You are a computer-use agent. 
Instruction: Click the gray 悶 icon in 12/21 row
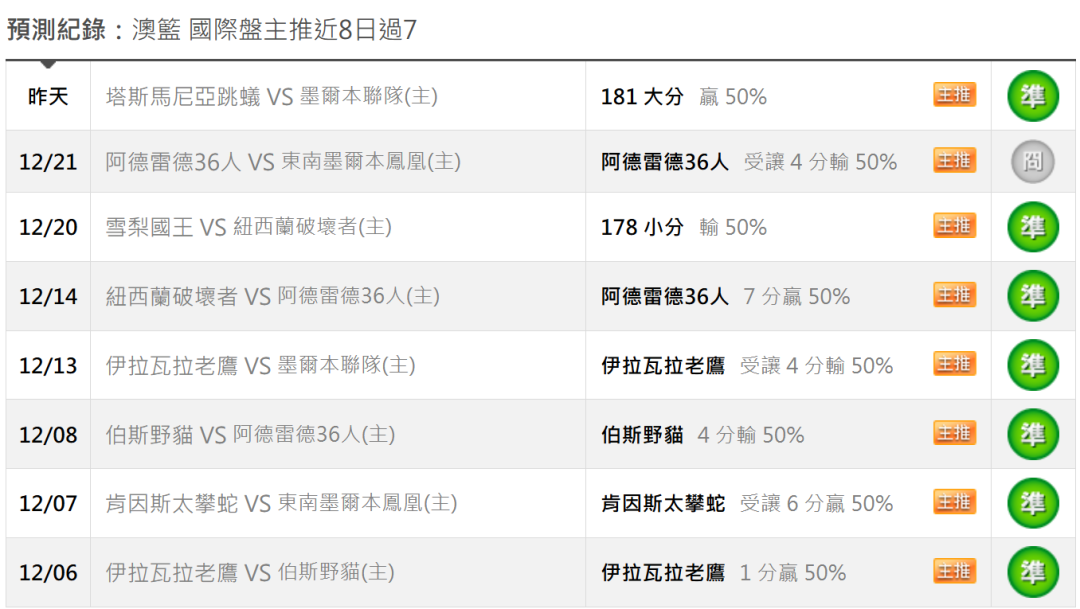[x=1032, y=161]
